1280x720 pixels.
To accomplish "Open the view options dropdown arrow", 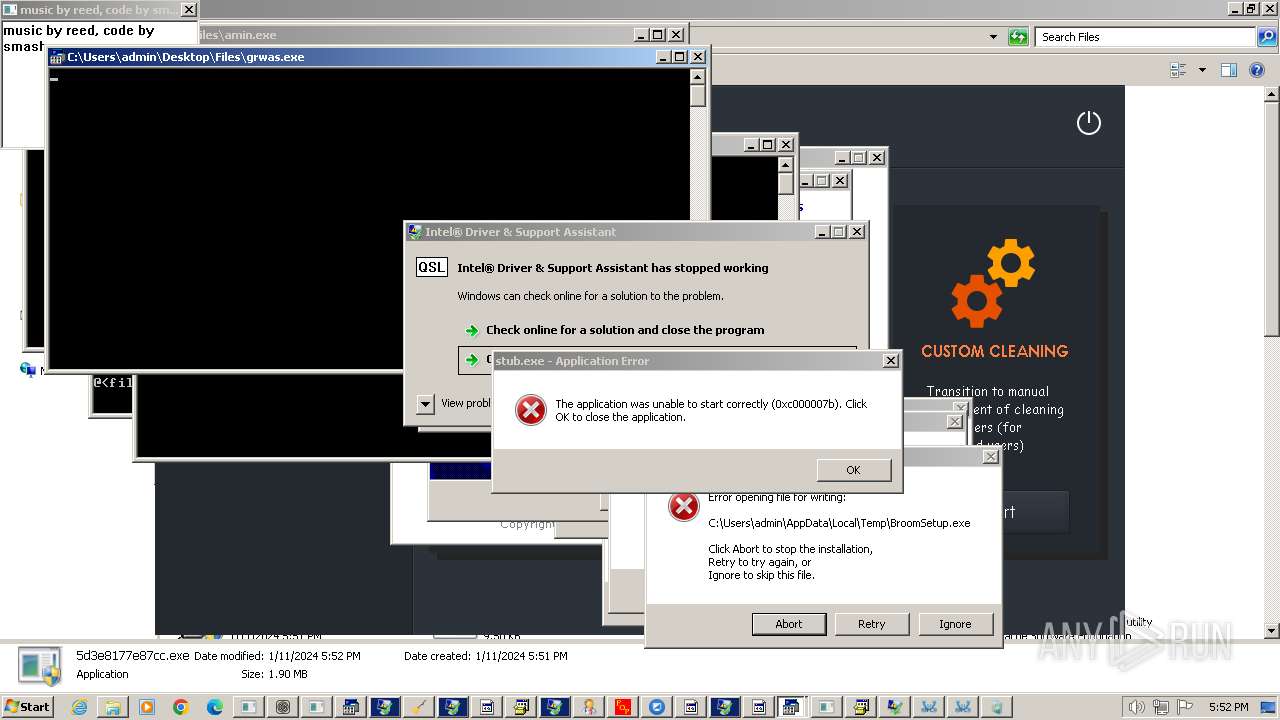I will (x=1202, y=70).
